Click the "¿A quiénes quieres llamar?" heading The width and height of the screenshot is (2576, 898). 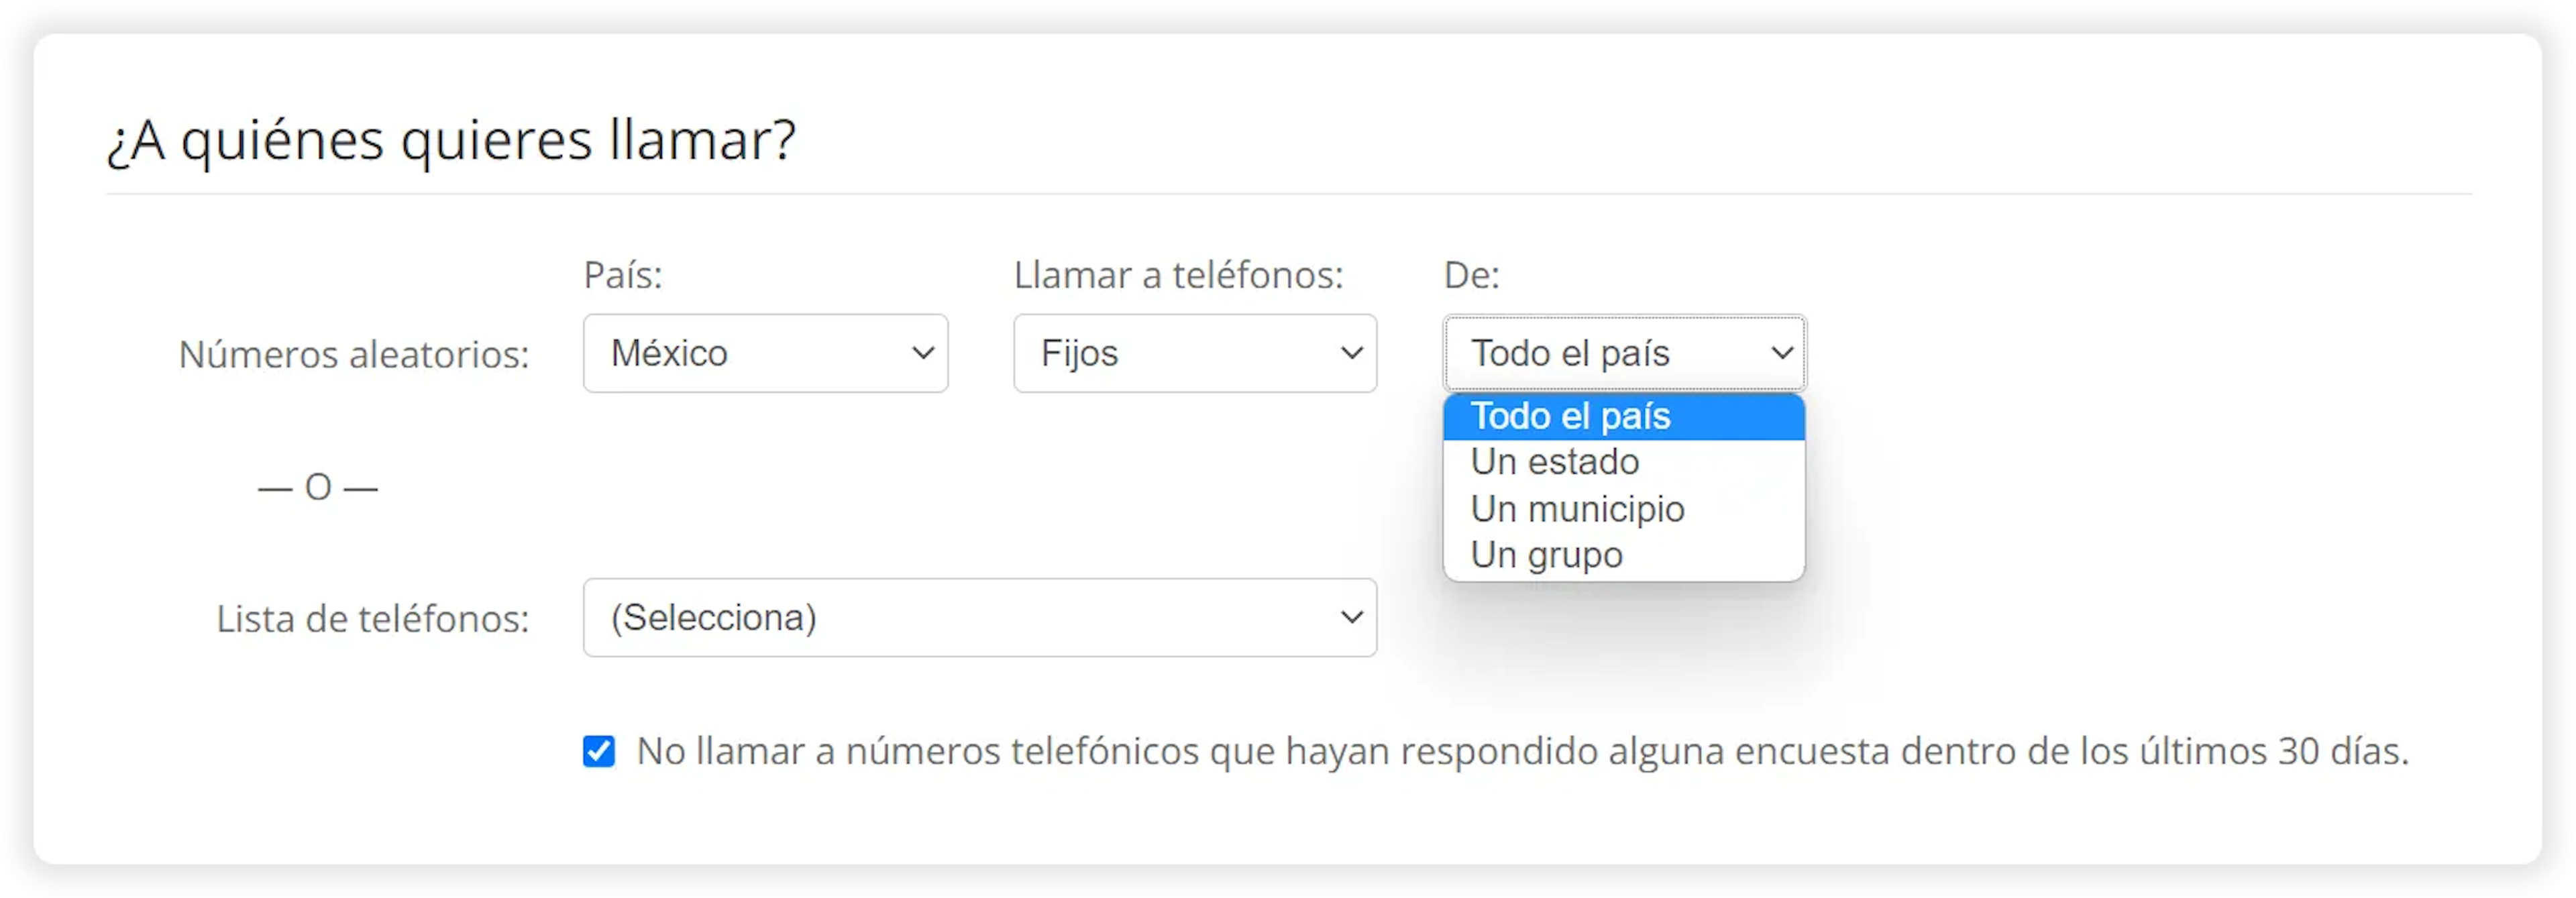(451, 140)
